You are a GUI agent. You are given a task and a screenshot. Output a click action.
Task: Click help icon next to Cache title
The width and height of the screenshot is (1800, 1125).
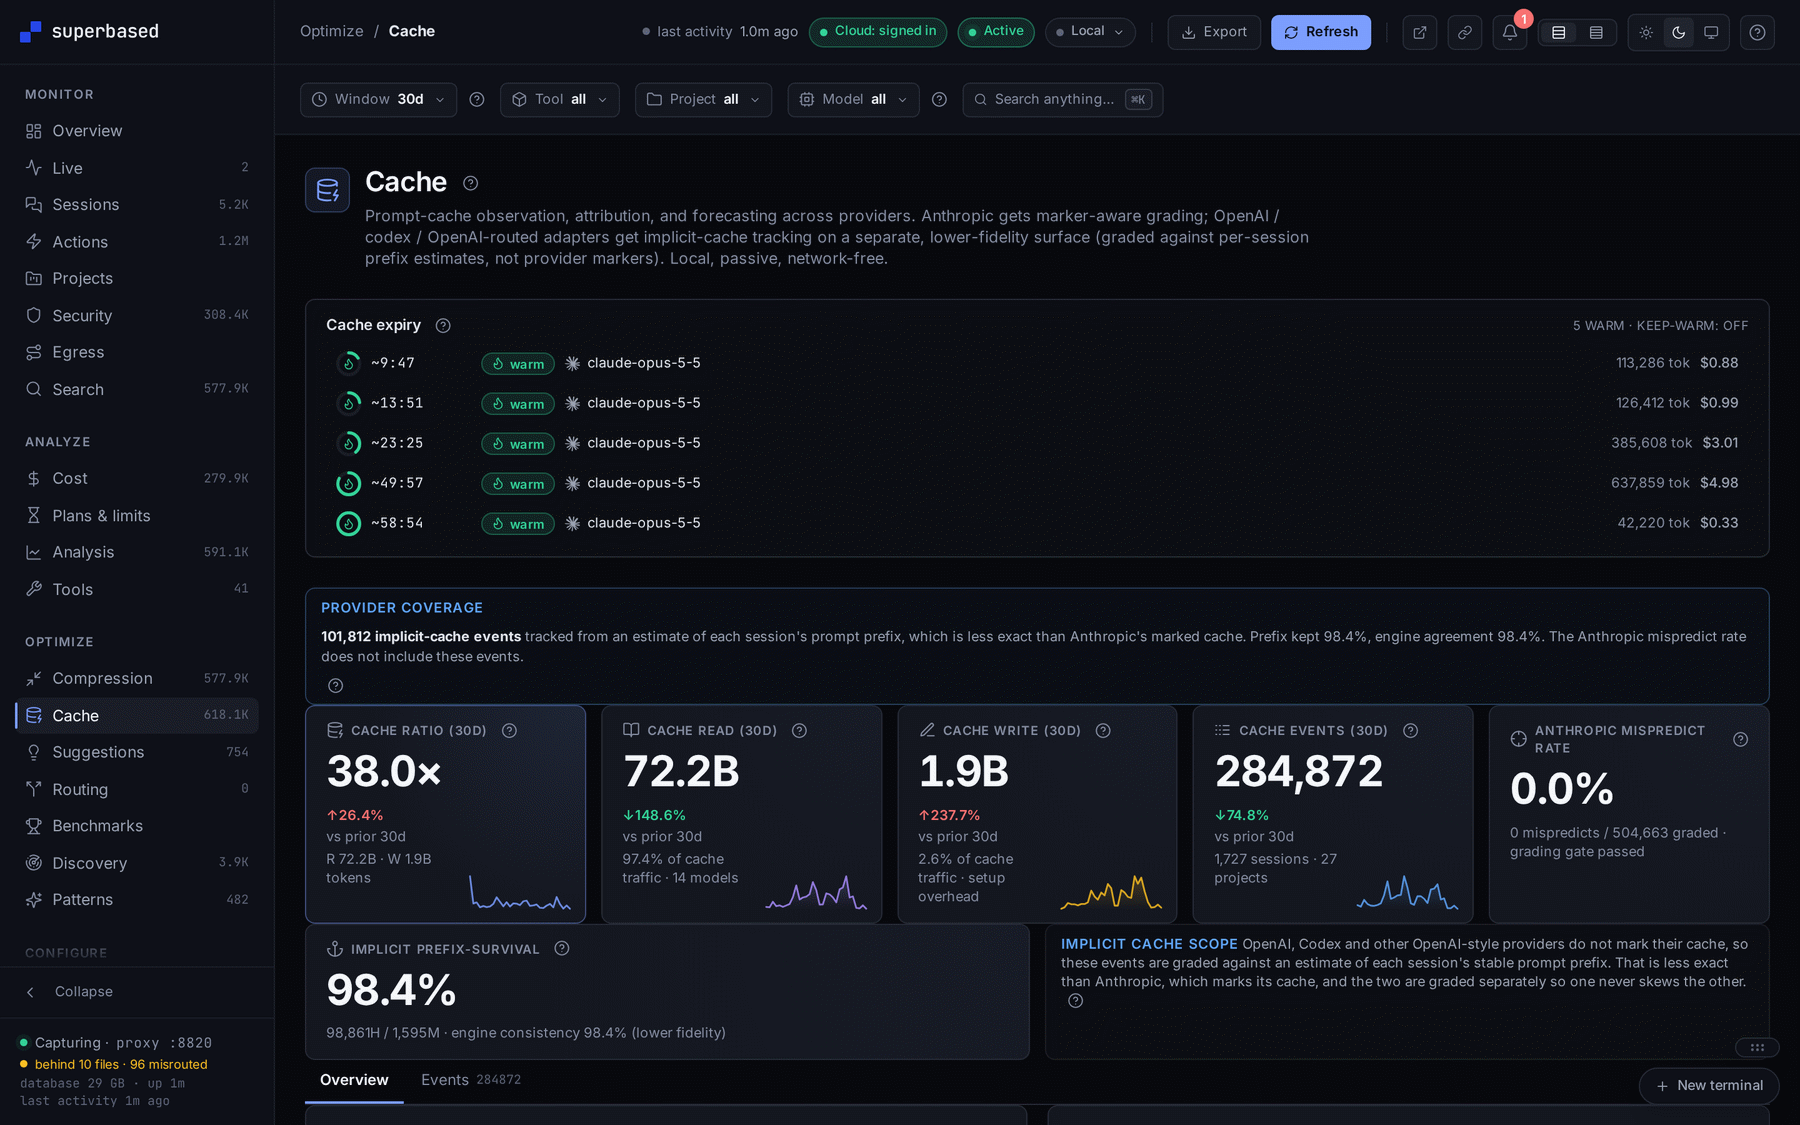(471, 183)
